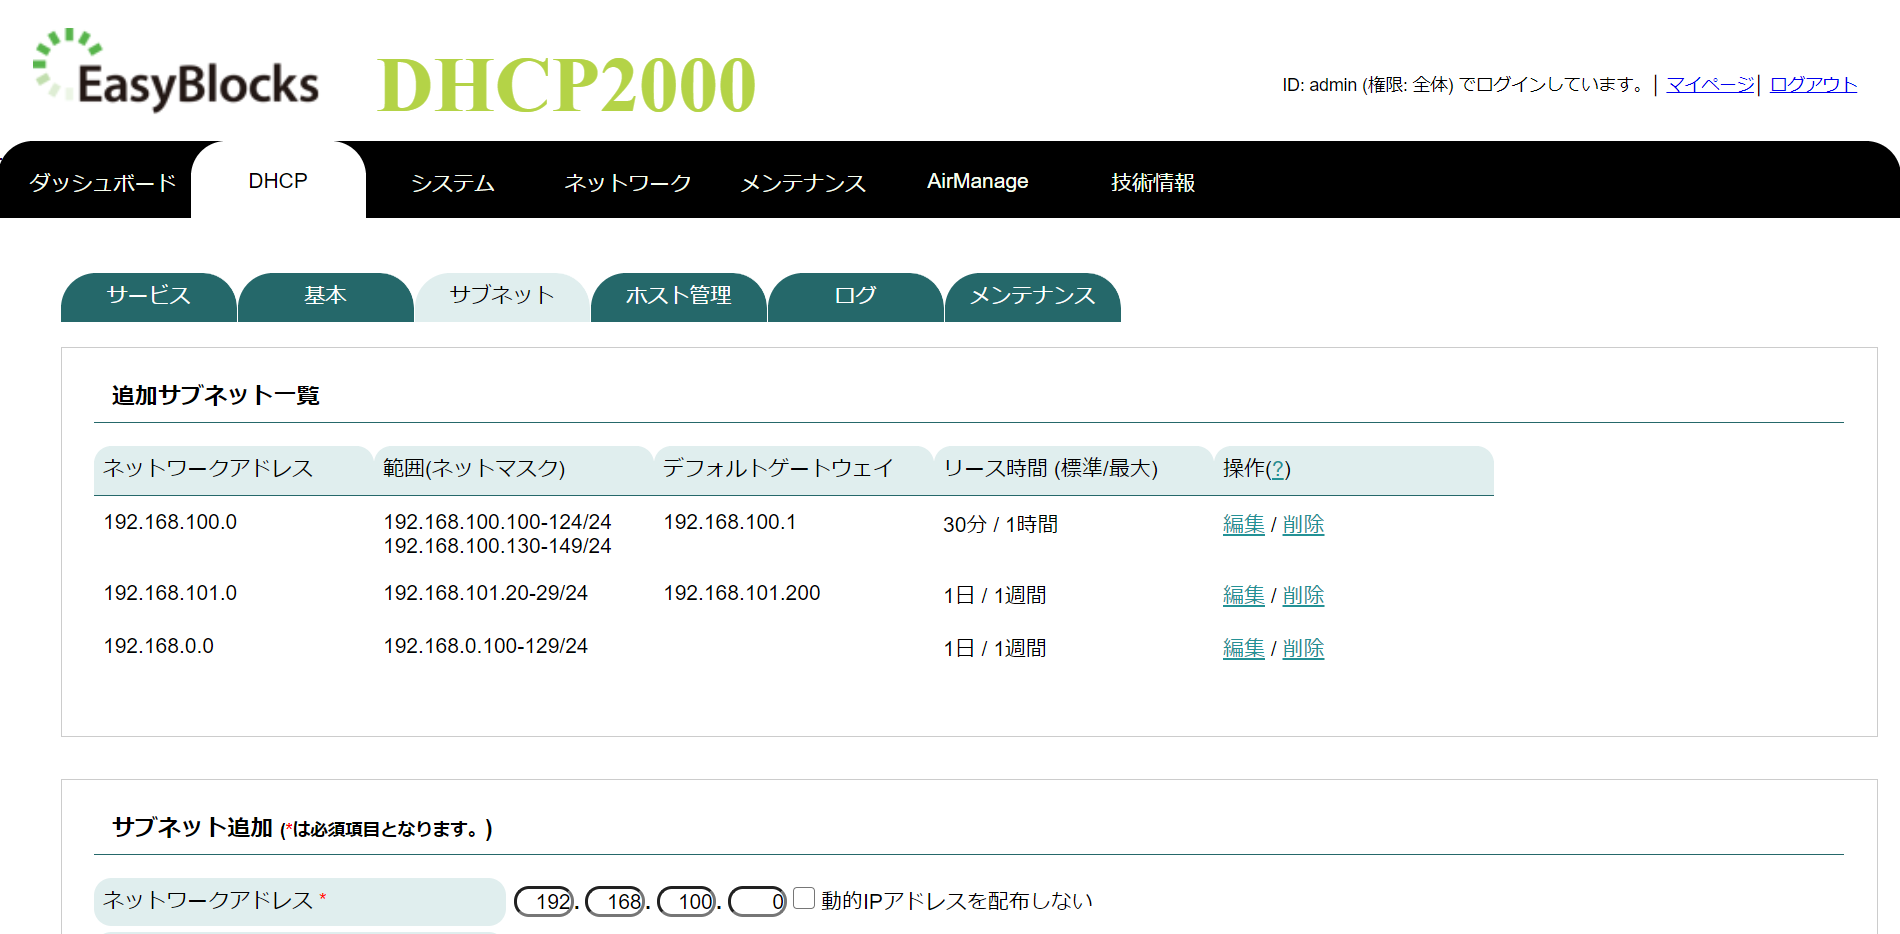Image resolution: width=1900 pixels, height=934 pixels.
Task: Edit the 192.168.100.0 subnet
Action: click(1244, 524)
